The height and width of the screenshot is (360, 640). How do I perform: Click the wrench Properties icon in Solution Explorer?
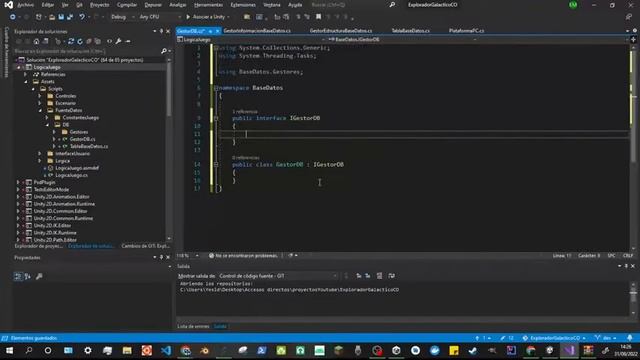click(118, 41)
